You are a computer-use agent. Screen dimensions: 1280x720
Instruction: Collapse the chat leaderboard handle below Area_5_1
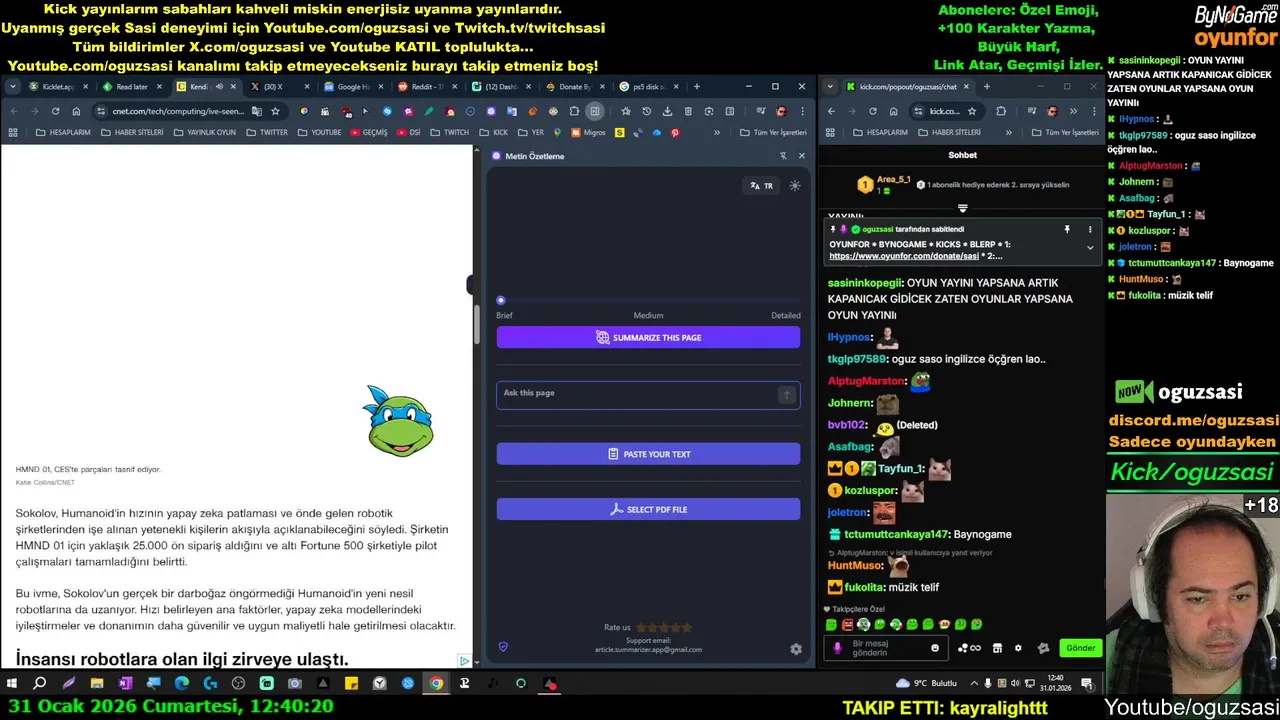click(x=962, y=208)
